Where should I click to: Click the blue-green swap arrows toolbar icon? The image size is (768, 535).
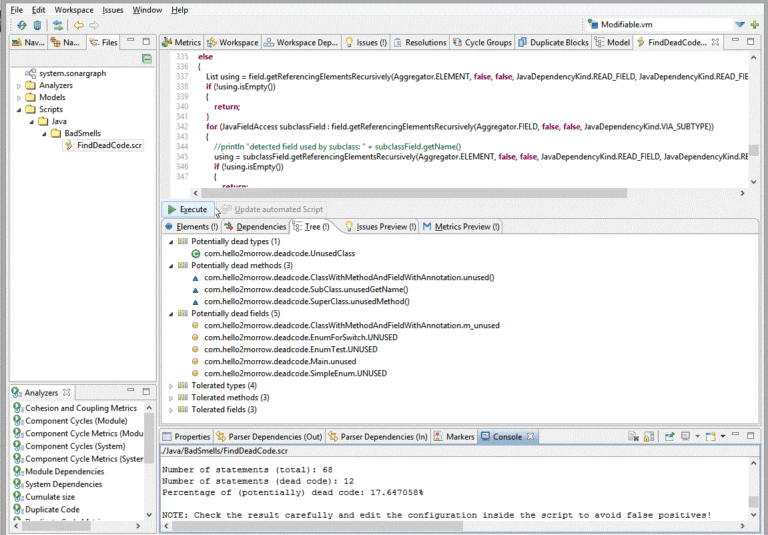coord(58,25)
